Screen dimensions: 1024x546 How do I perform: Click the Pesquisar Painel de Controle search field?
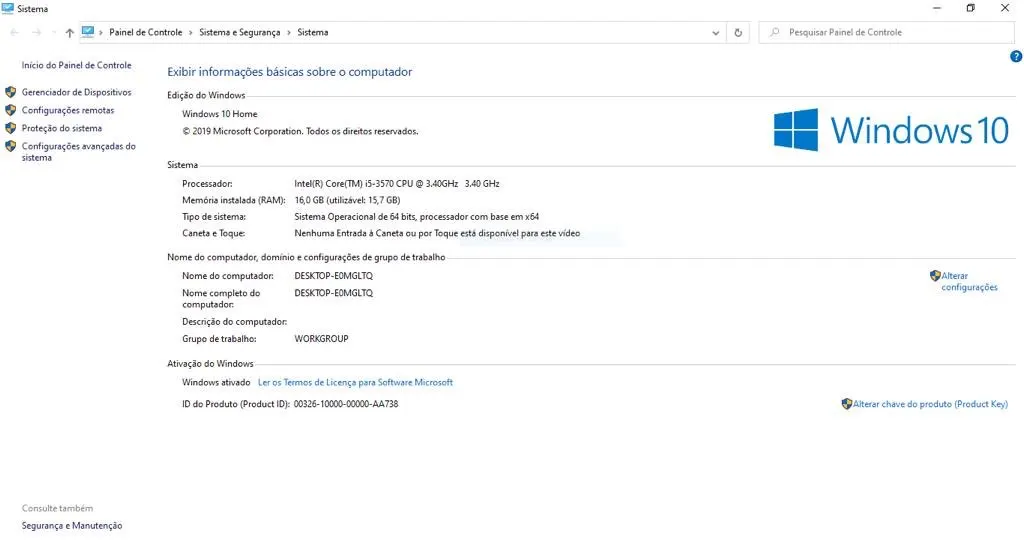[x=886, y=32]
